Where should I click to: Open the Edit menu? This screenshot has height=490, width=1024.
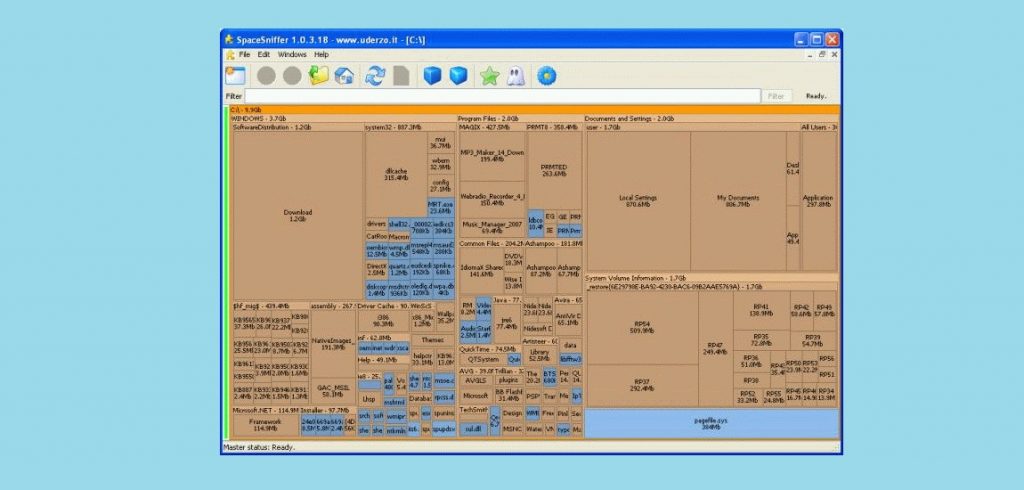[x=263, y=55]
